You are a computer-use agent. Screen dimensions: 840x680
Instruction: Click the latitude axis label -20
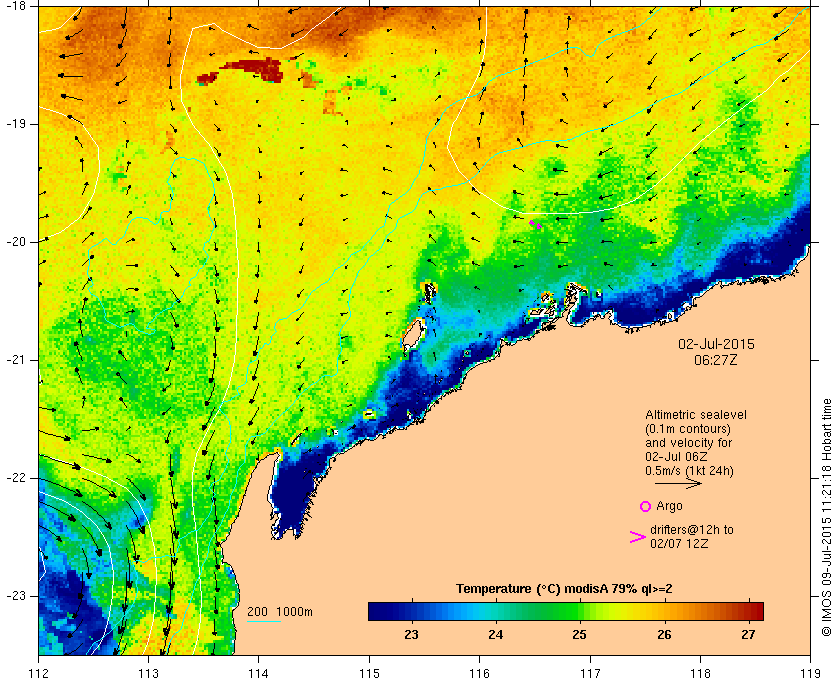click(x=15, y=242)
